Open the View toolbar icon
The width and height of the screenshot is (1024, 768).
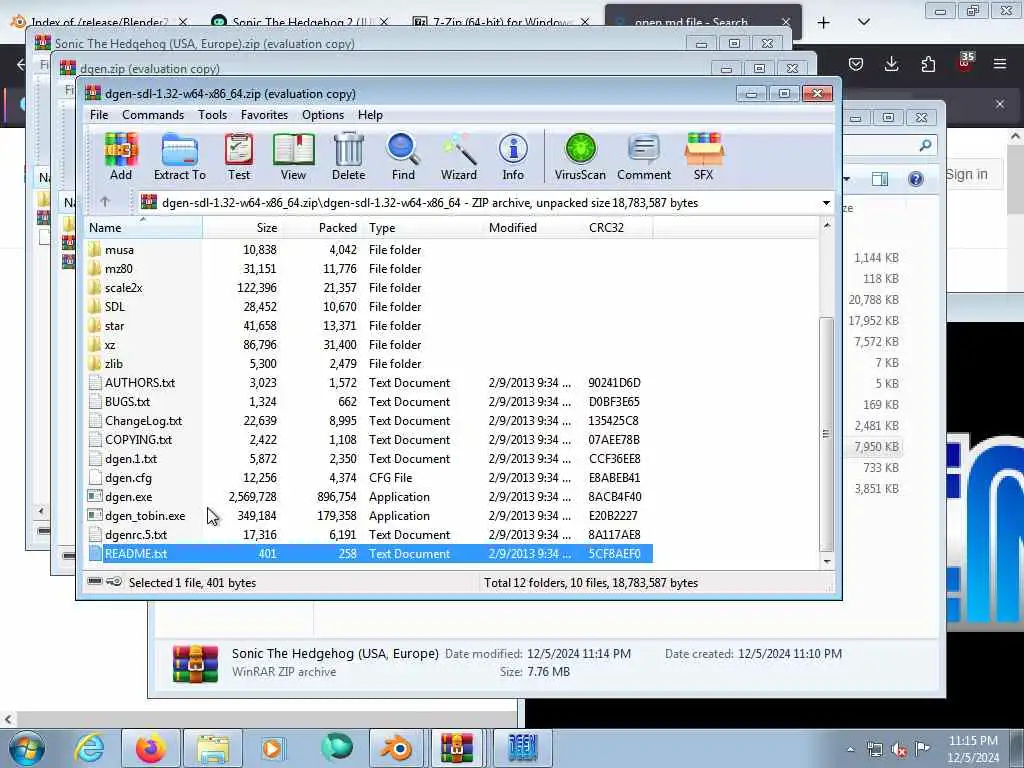(x=293, y=157)
